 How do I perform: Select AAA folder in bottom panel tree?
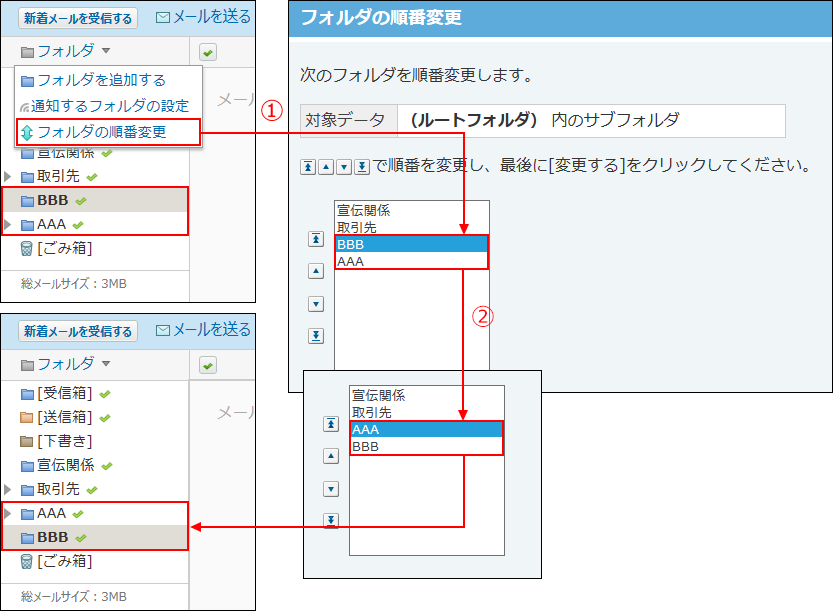click(52, 513)
